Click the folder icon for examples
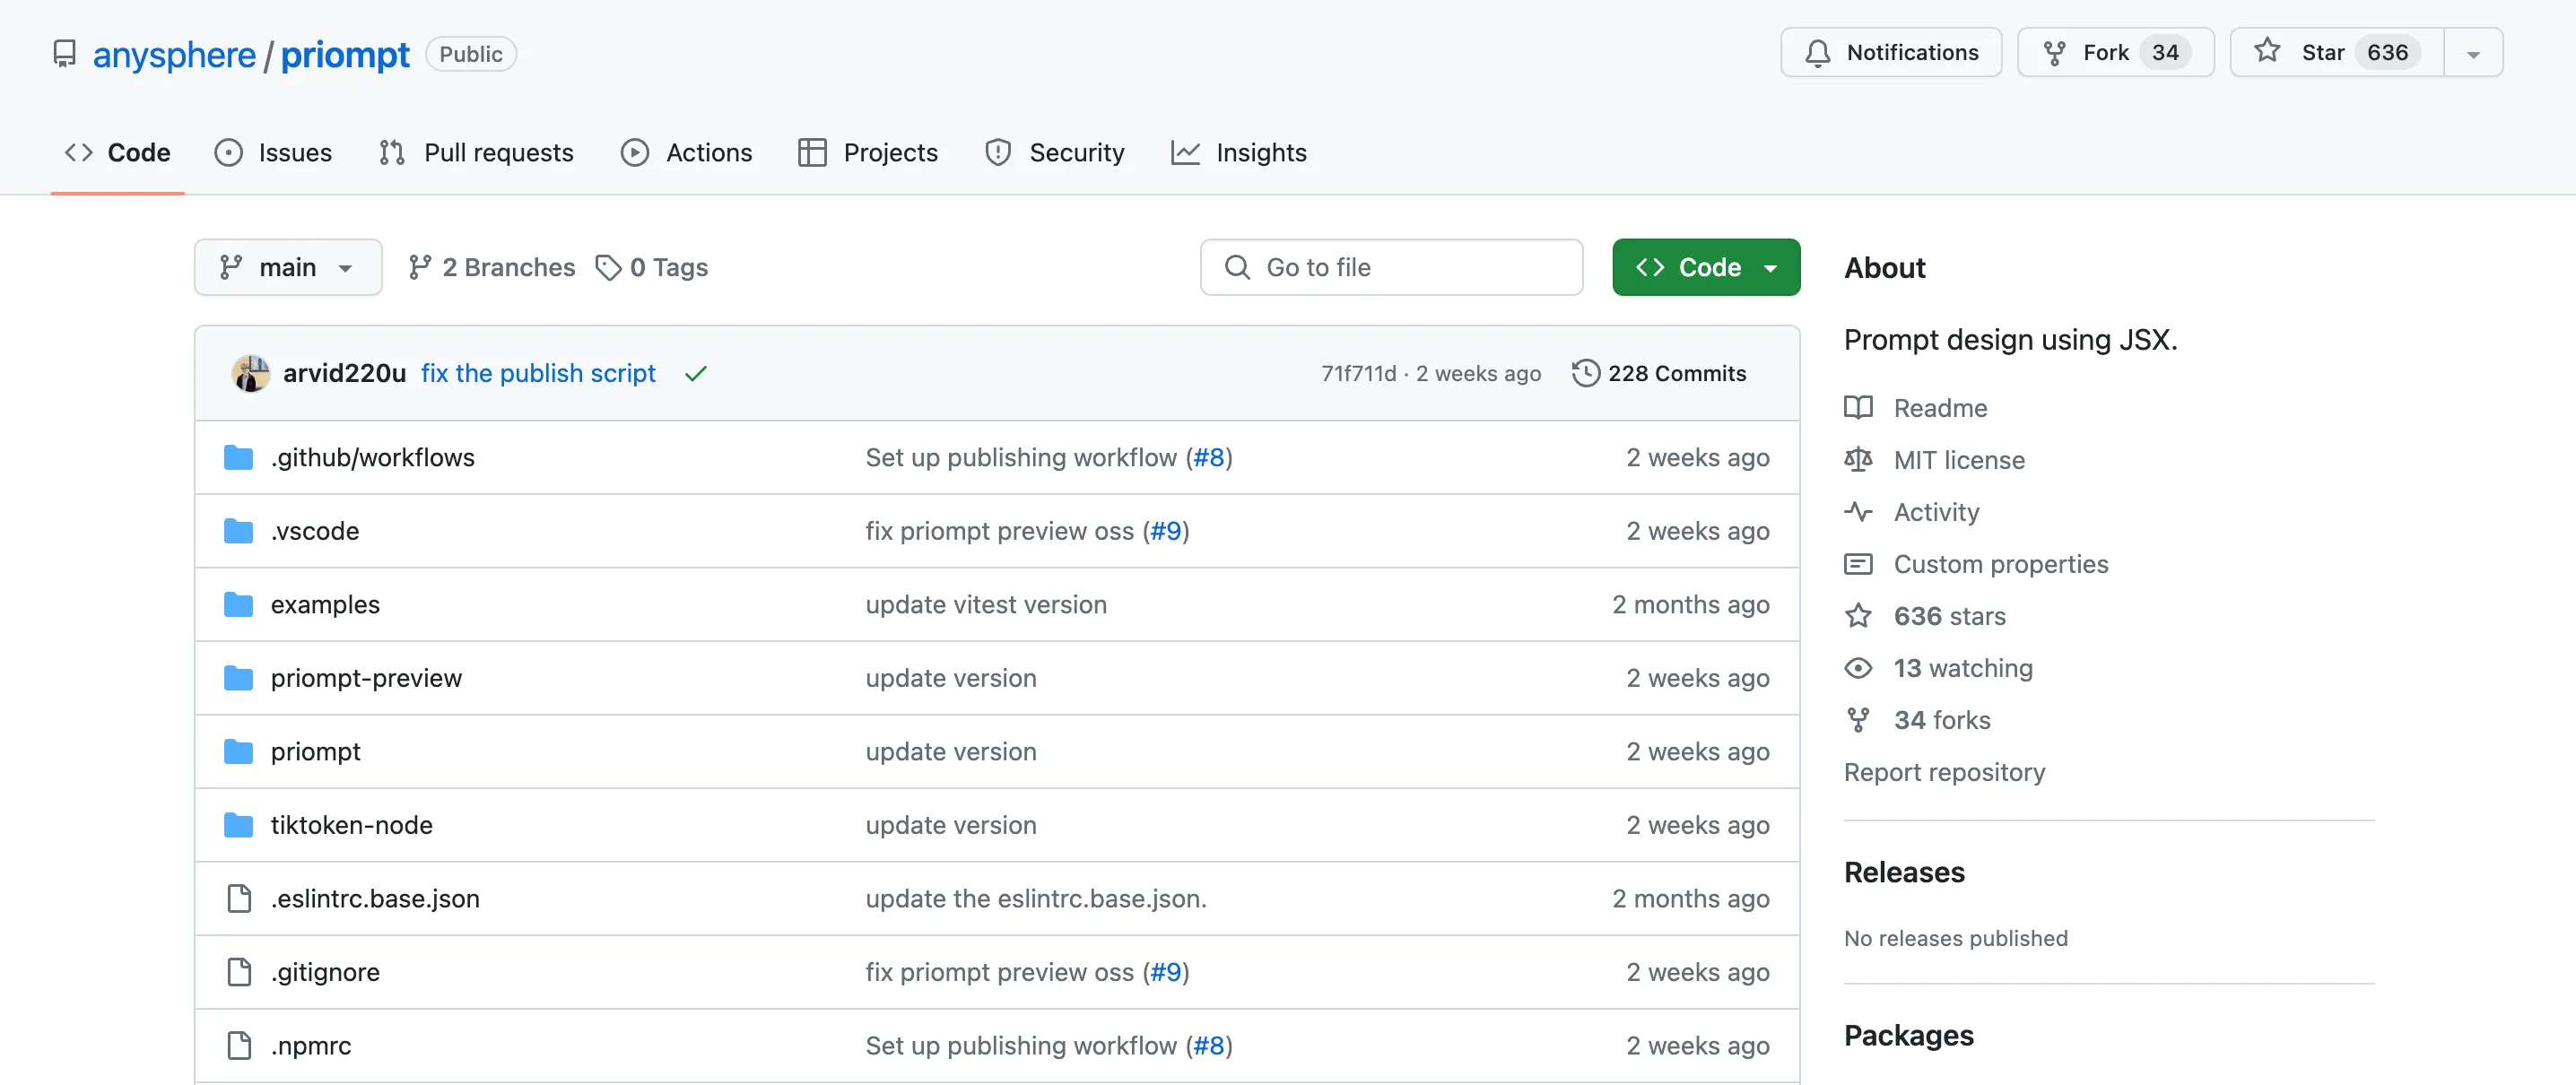This screenshot has width=2576, height=1085. 238,604
